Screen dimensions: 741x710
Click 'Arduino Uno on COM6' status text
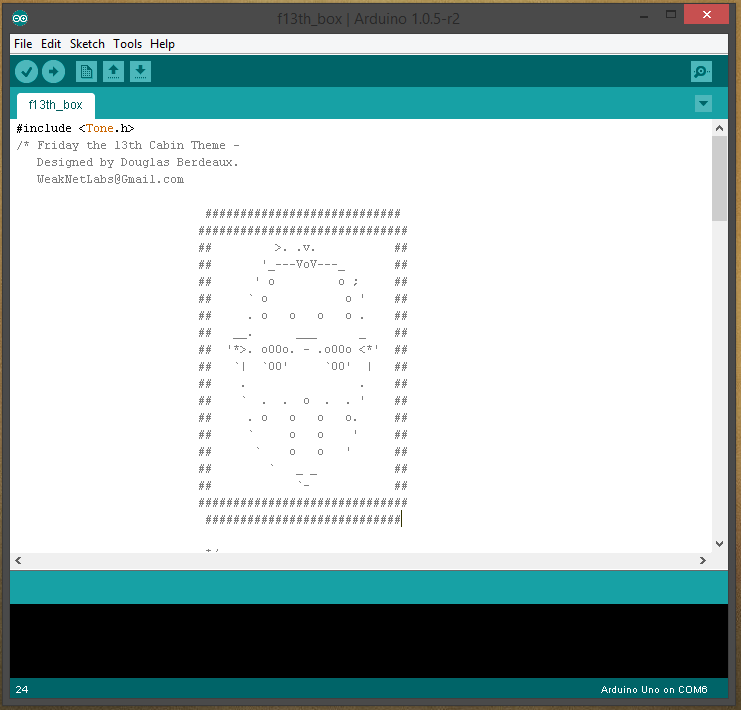coord(654,689)
